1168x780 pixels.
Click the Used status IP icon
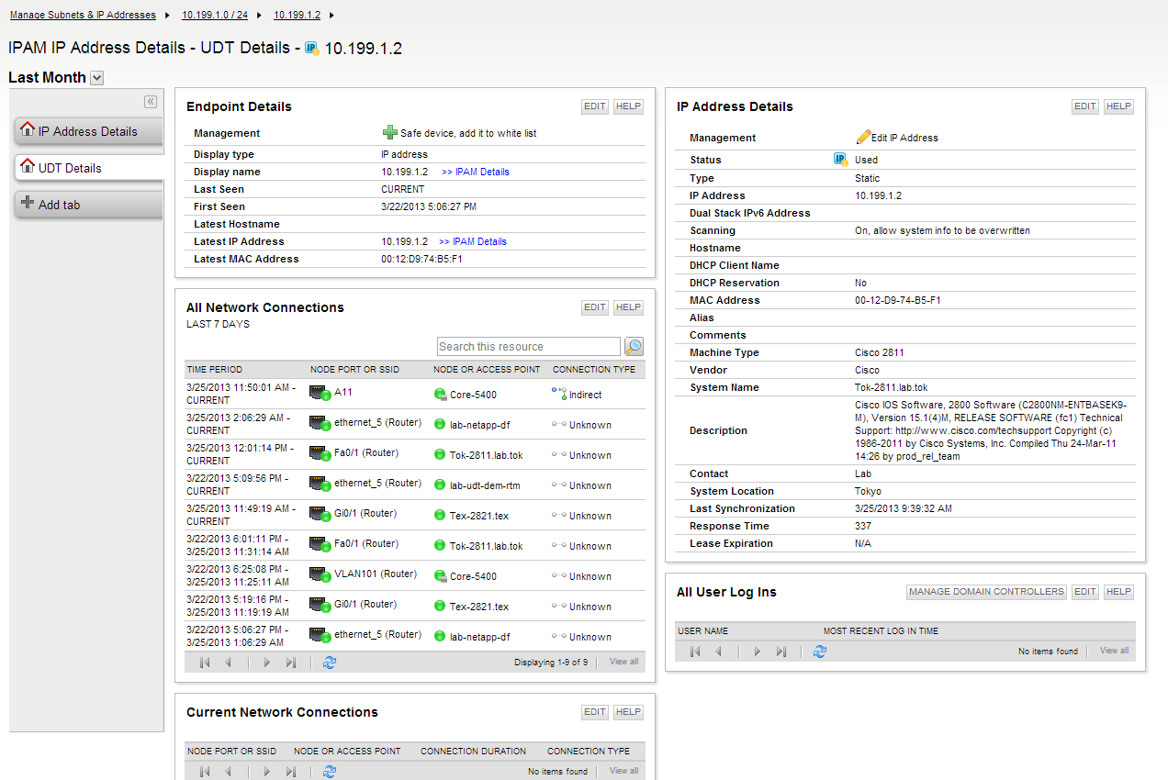840,159
